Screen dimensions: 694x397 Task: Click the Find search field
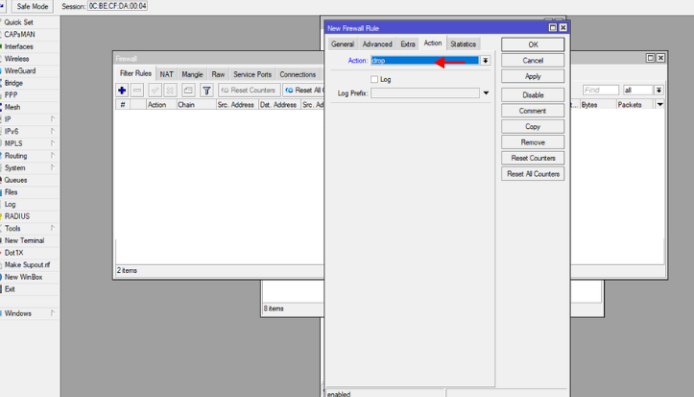click(x=601, y=90)
